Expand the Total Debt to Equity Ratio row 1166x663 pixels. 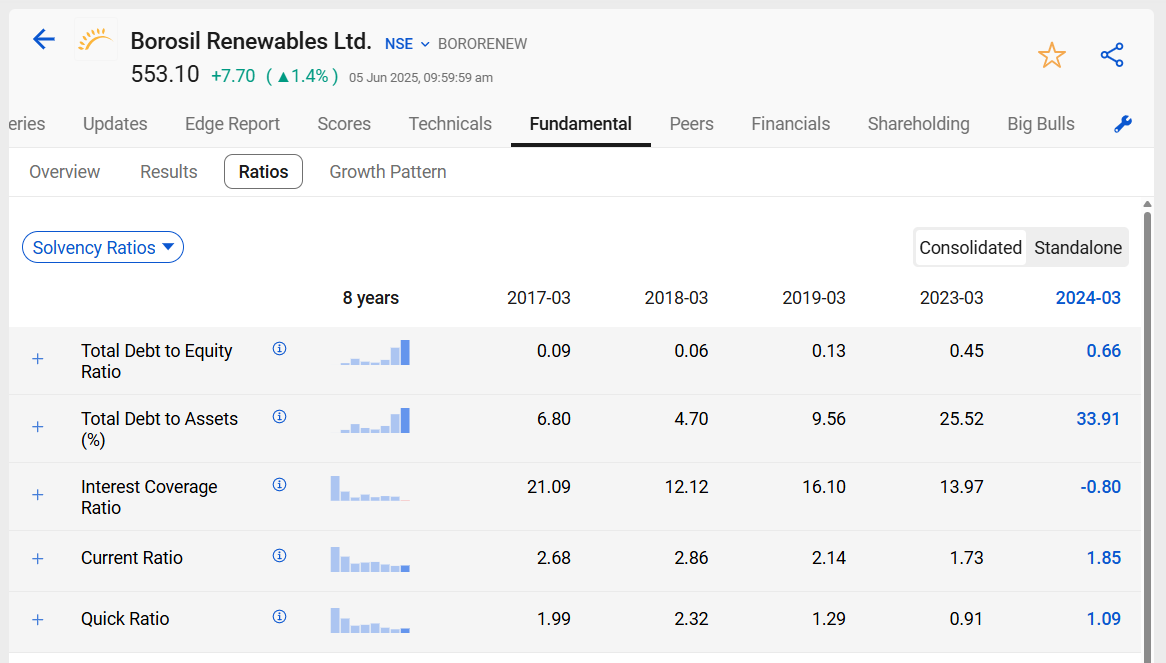pyautogui.click(x=38, y=359)
